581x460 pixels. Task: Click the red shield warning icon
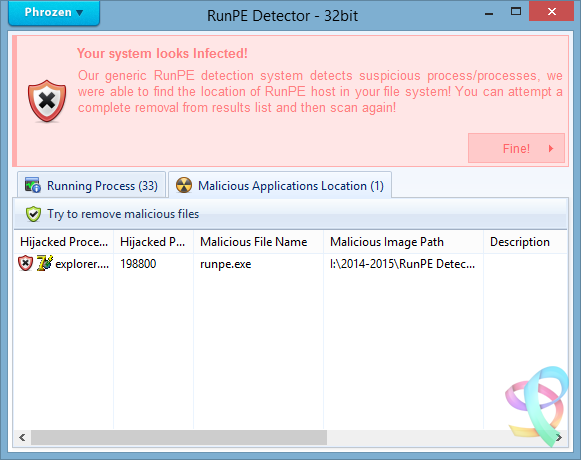(47, 101)
